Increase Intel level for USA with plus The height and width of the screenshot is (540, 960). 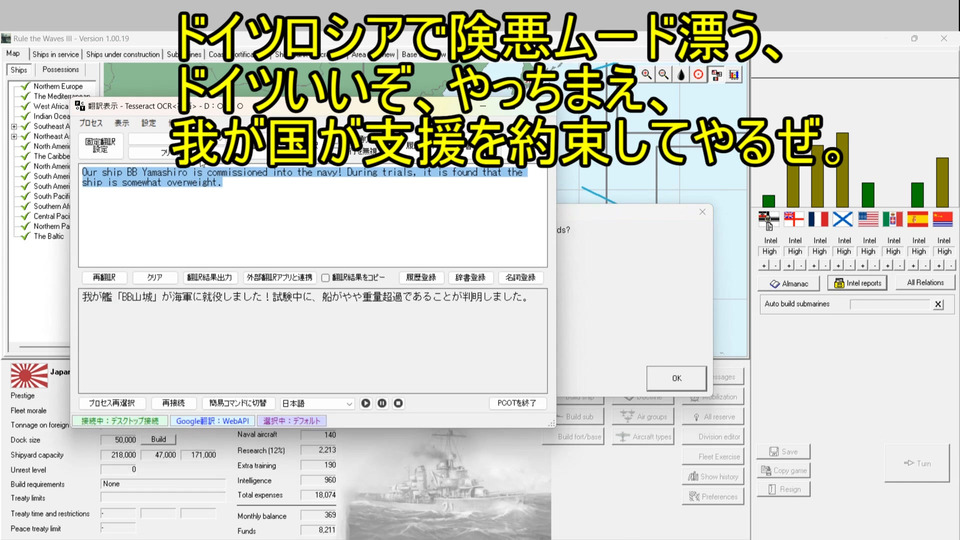863,266
